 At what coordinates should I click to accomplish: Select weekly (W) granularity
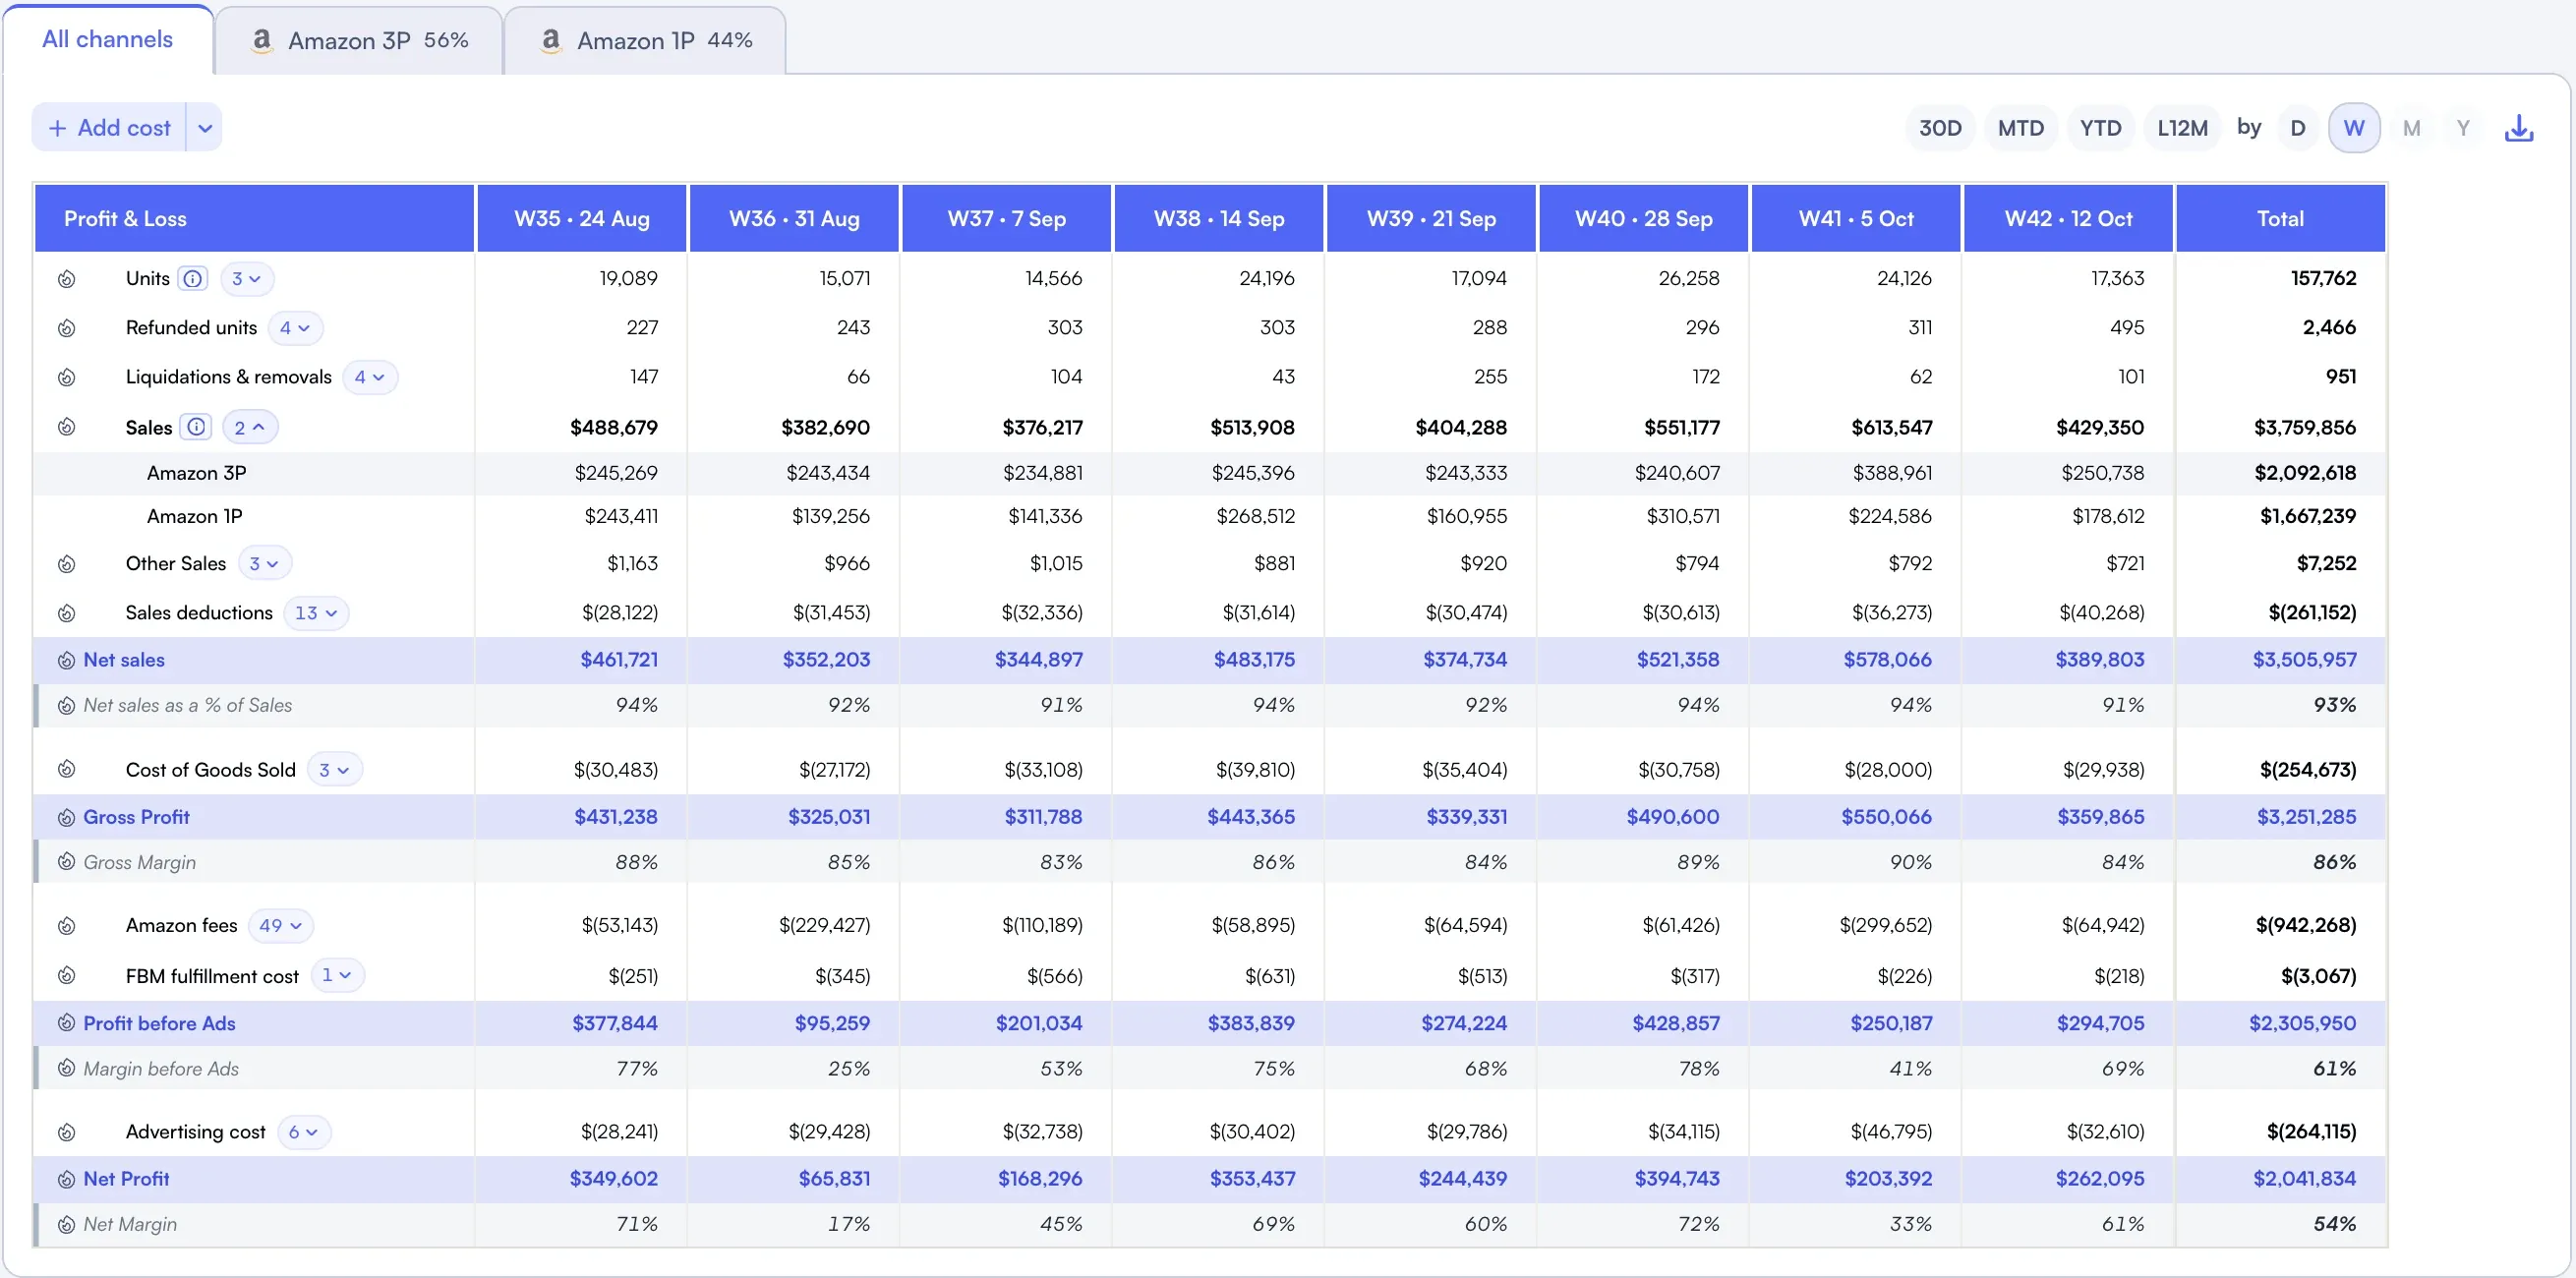pos(2354,128)
